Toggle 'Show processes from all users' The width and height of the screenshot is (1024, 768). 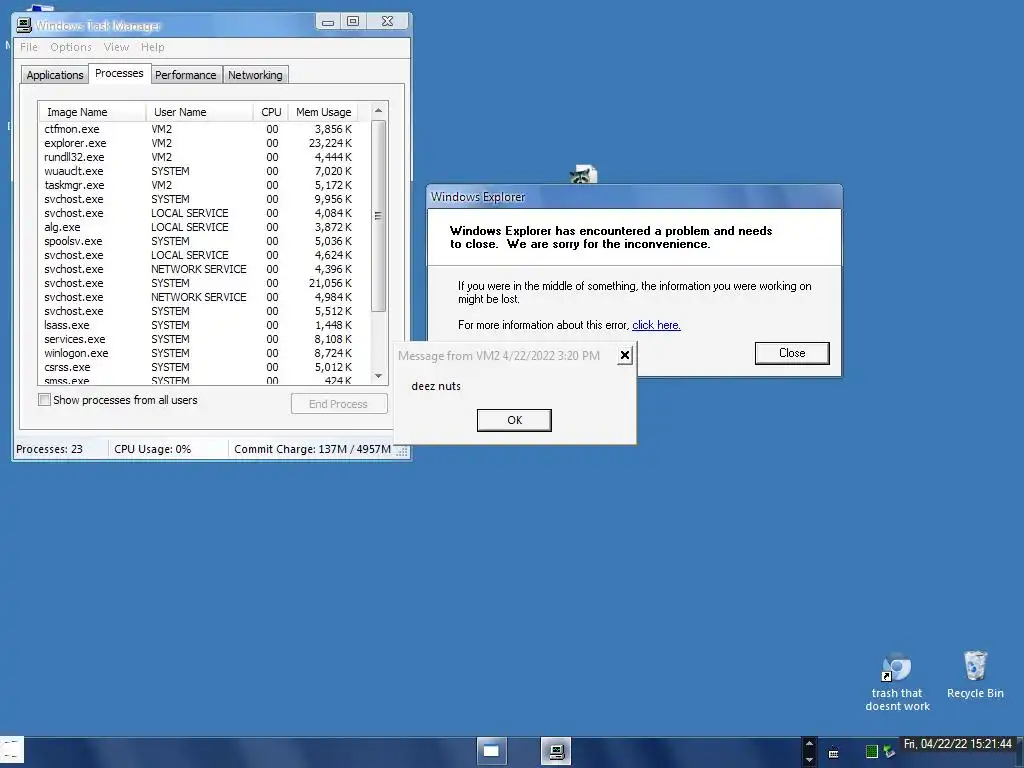coord(44,400)
